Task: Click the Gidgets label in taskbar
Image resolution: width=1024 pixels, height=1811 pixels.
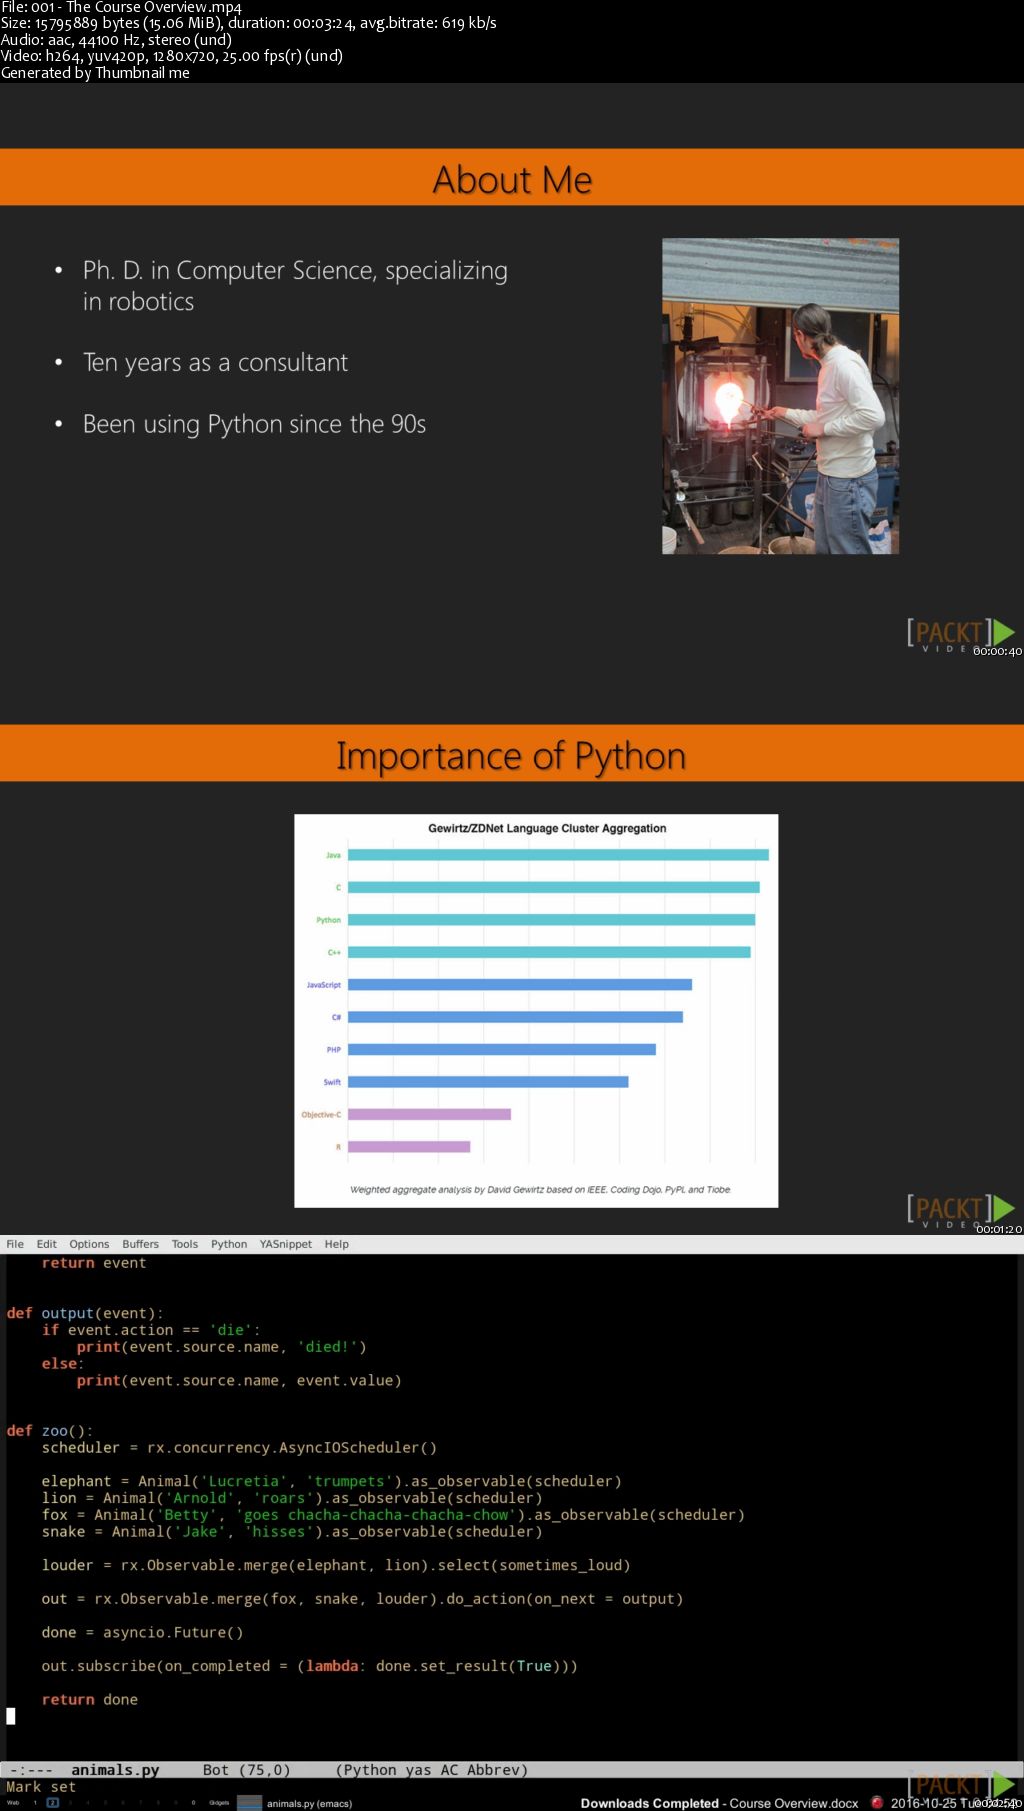Action: click(x=219, y=1803)
